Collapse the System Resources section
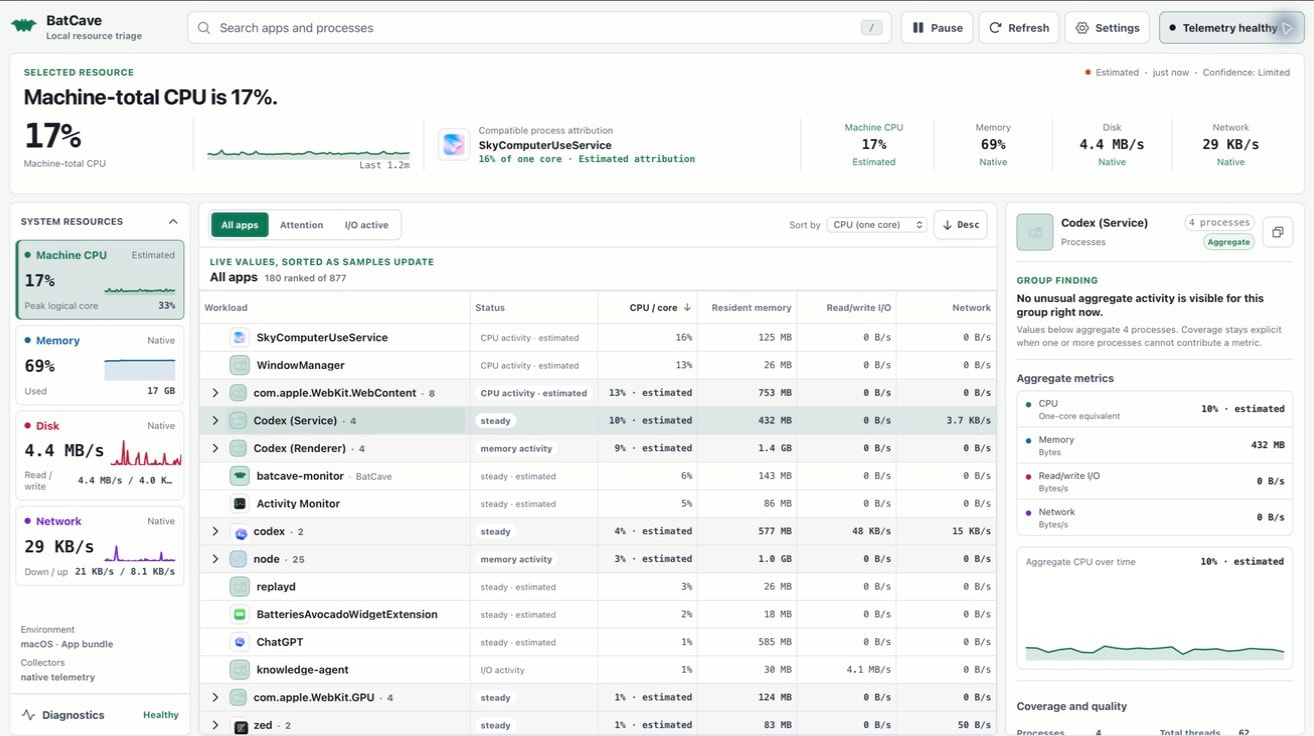The width and height of the screenshot is (1314, 736). pyautogui.click(x=173, y=222)
